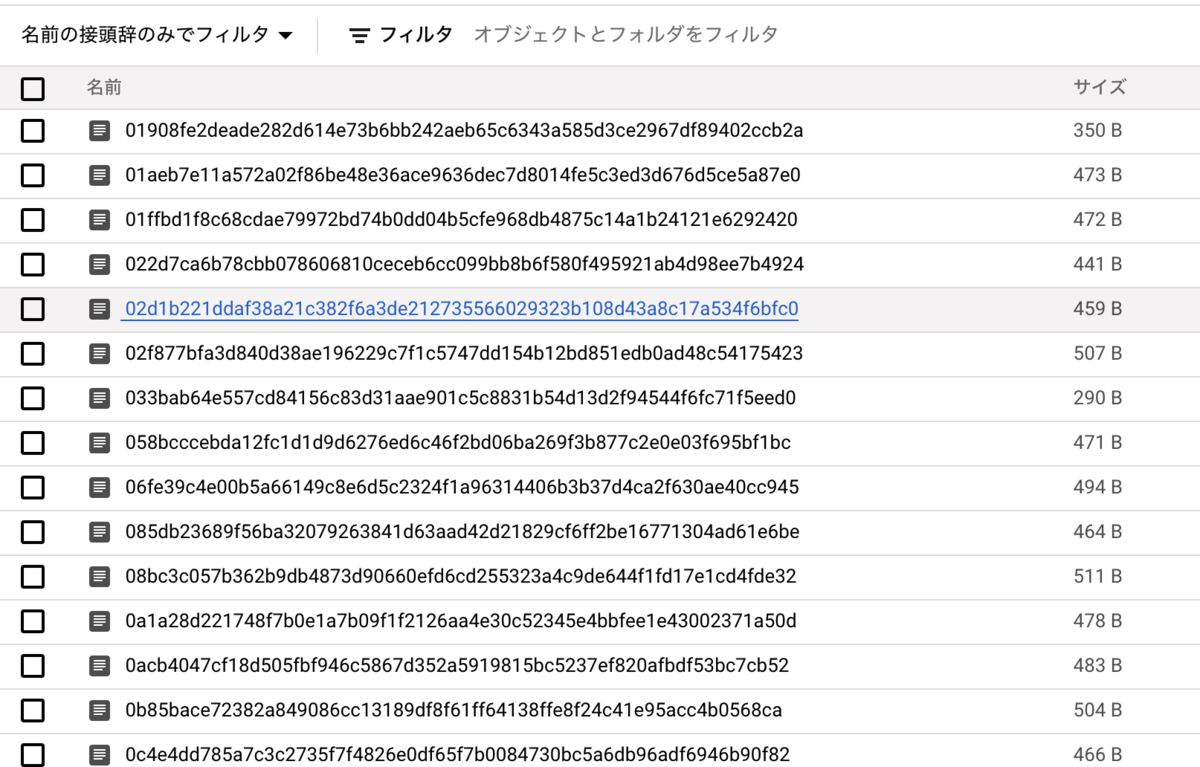
Task: Check the box for object 0a1a28d221748
Action: (x=33, y=621)
